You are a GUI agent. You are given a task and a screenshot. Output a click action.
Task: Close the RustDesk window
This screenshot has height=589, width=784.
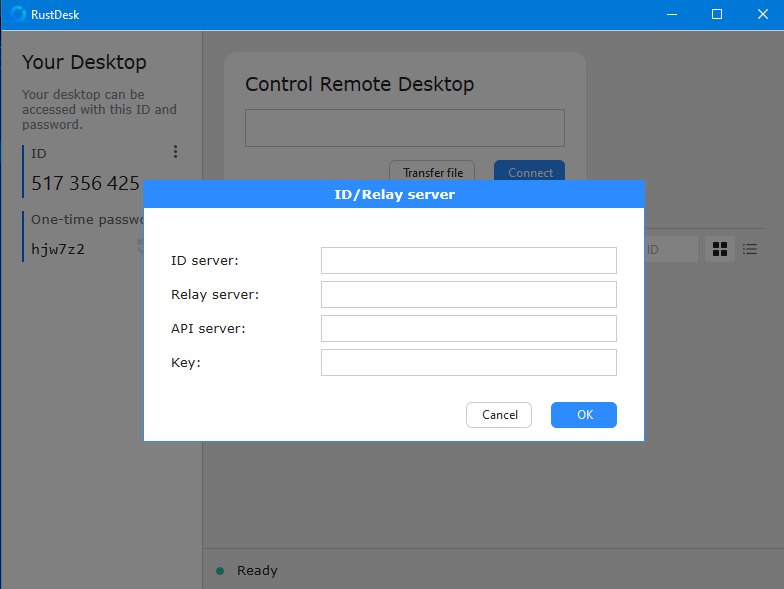tap(762, 14)
